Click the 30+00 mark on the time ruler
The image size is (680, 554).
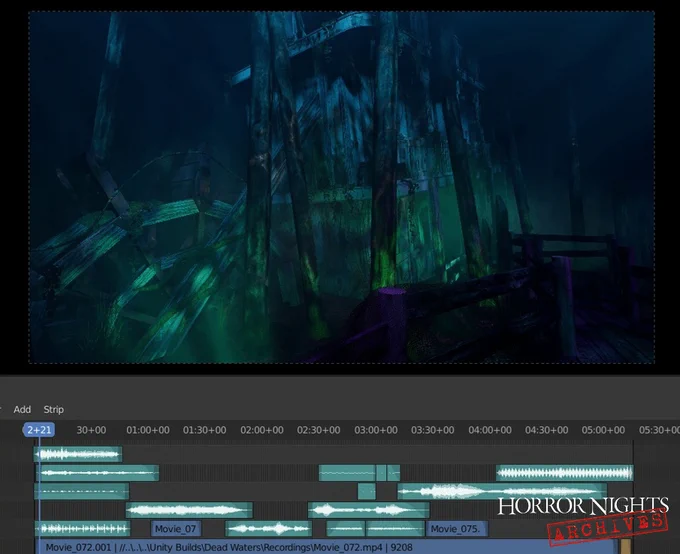pyautogui.click(x=91, y=430)
